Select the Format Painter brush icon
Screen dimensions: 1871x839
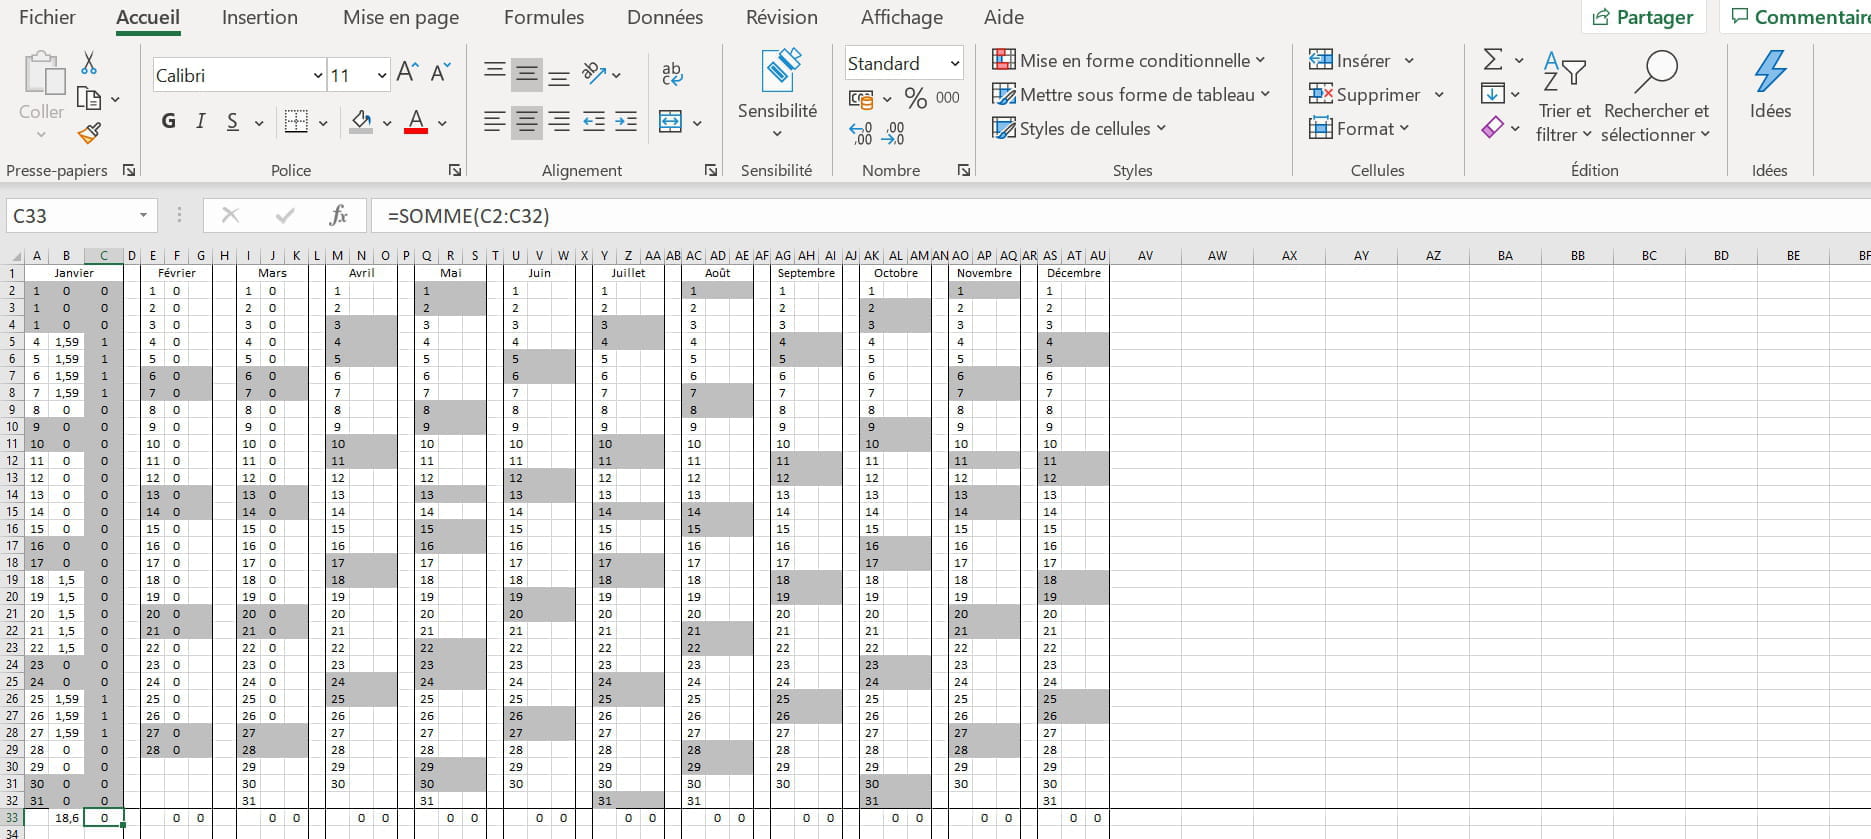[x=89, y=133]
